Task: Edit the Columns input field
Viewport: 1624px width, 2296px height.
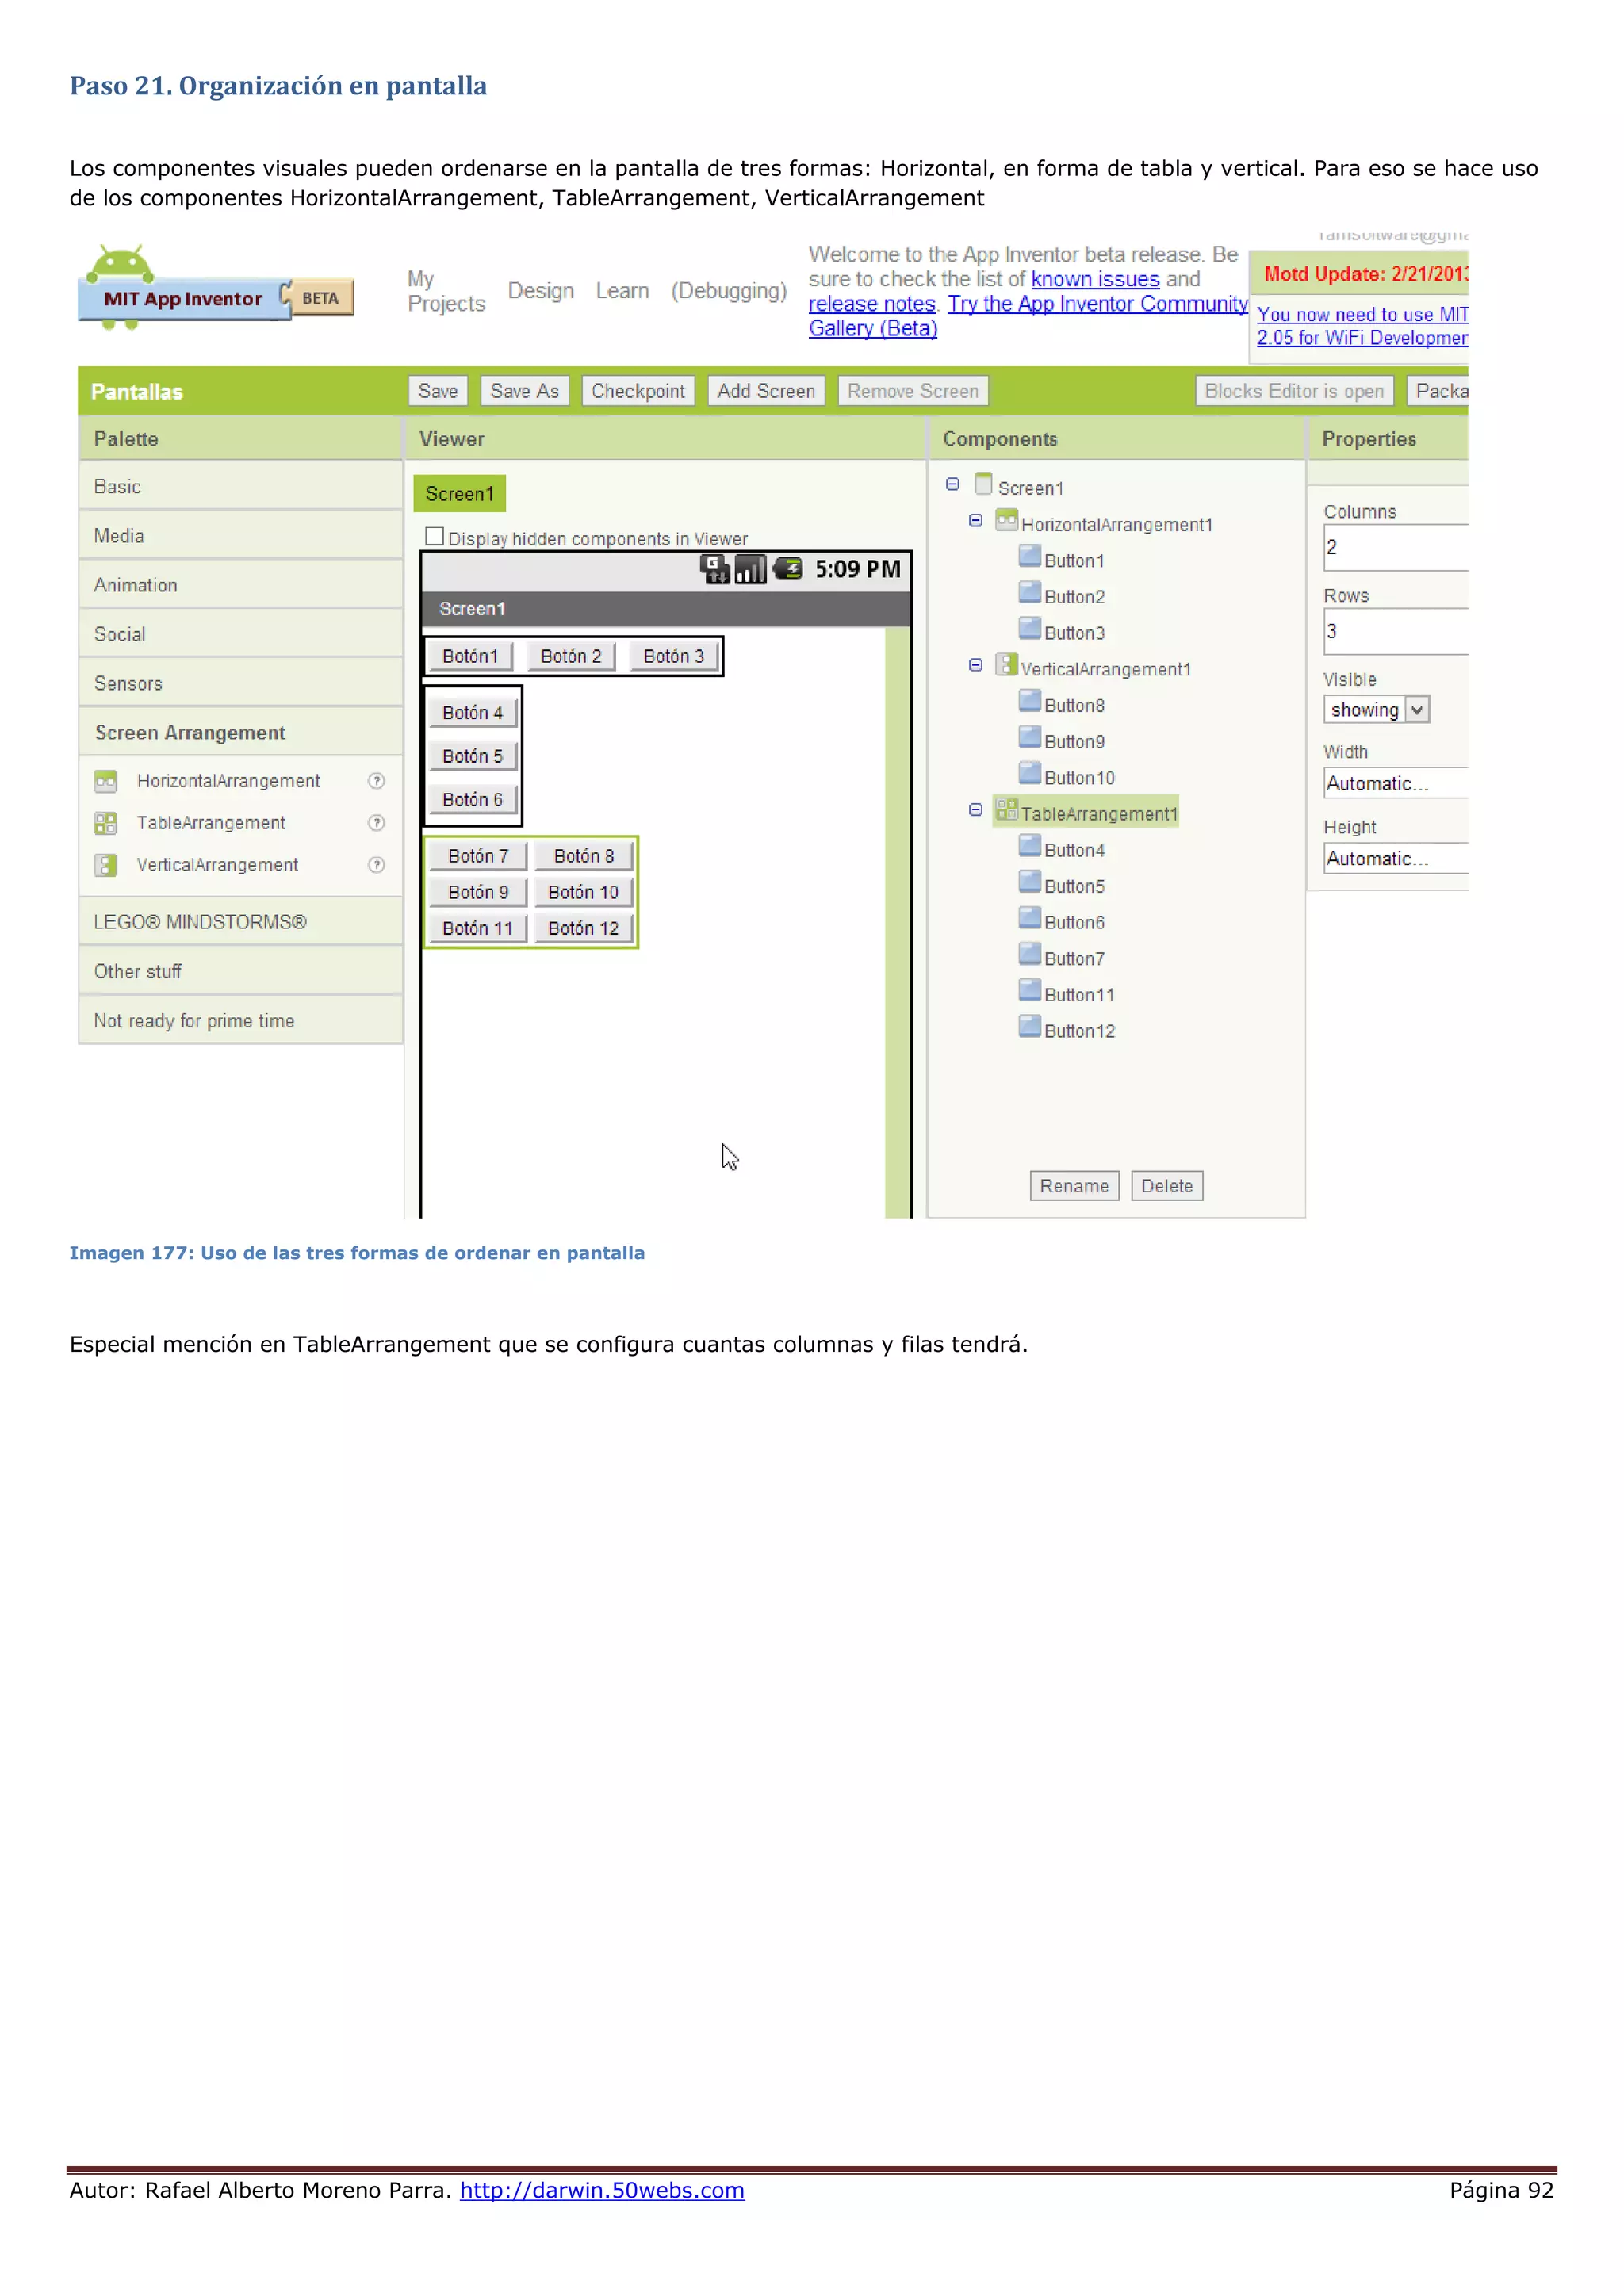Action: point(1396,547)
